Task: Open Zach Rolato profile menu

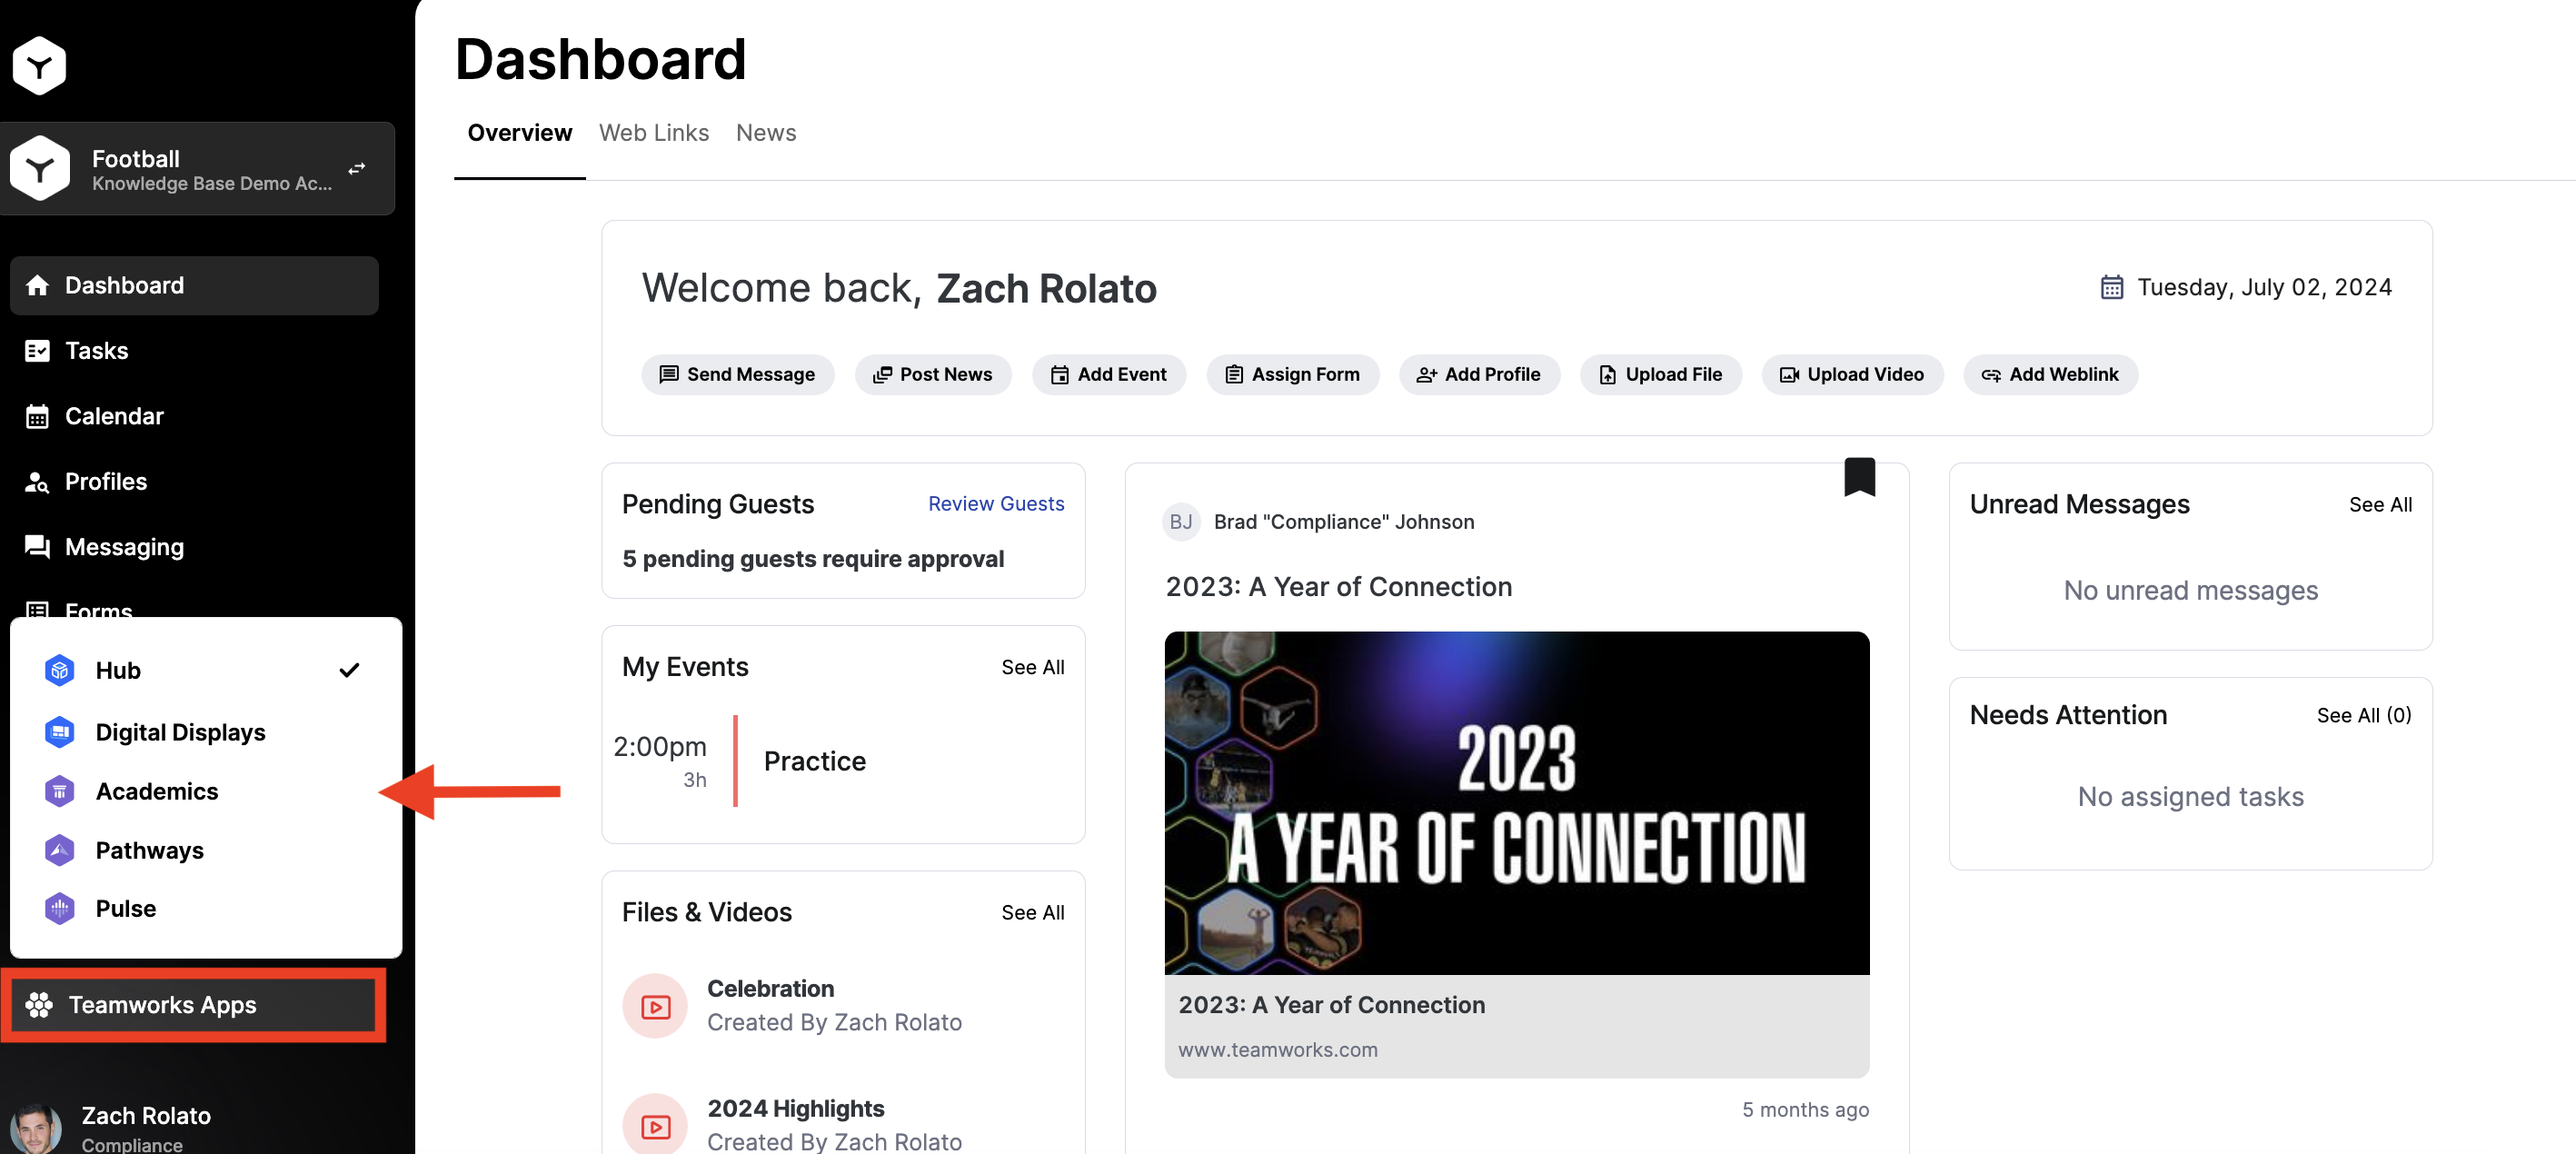Action: pos(146,1127)
